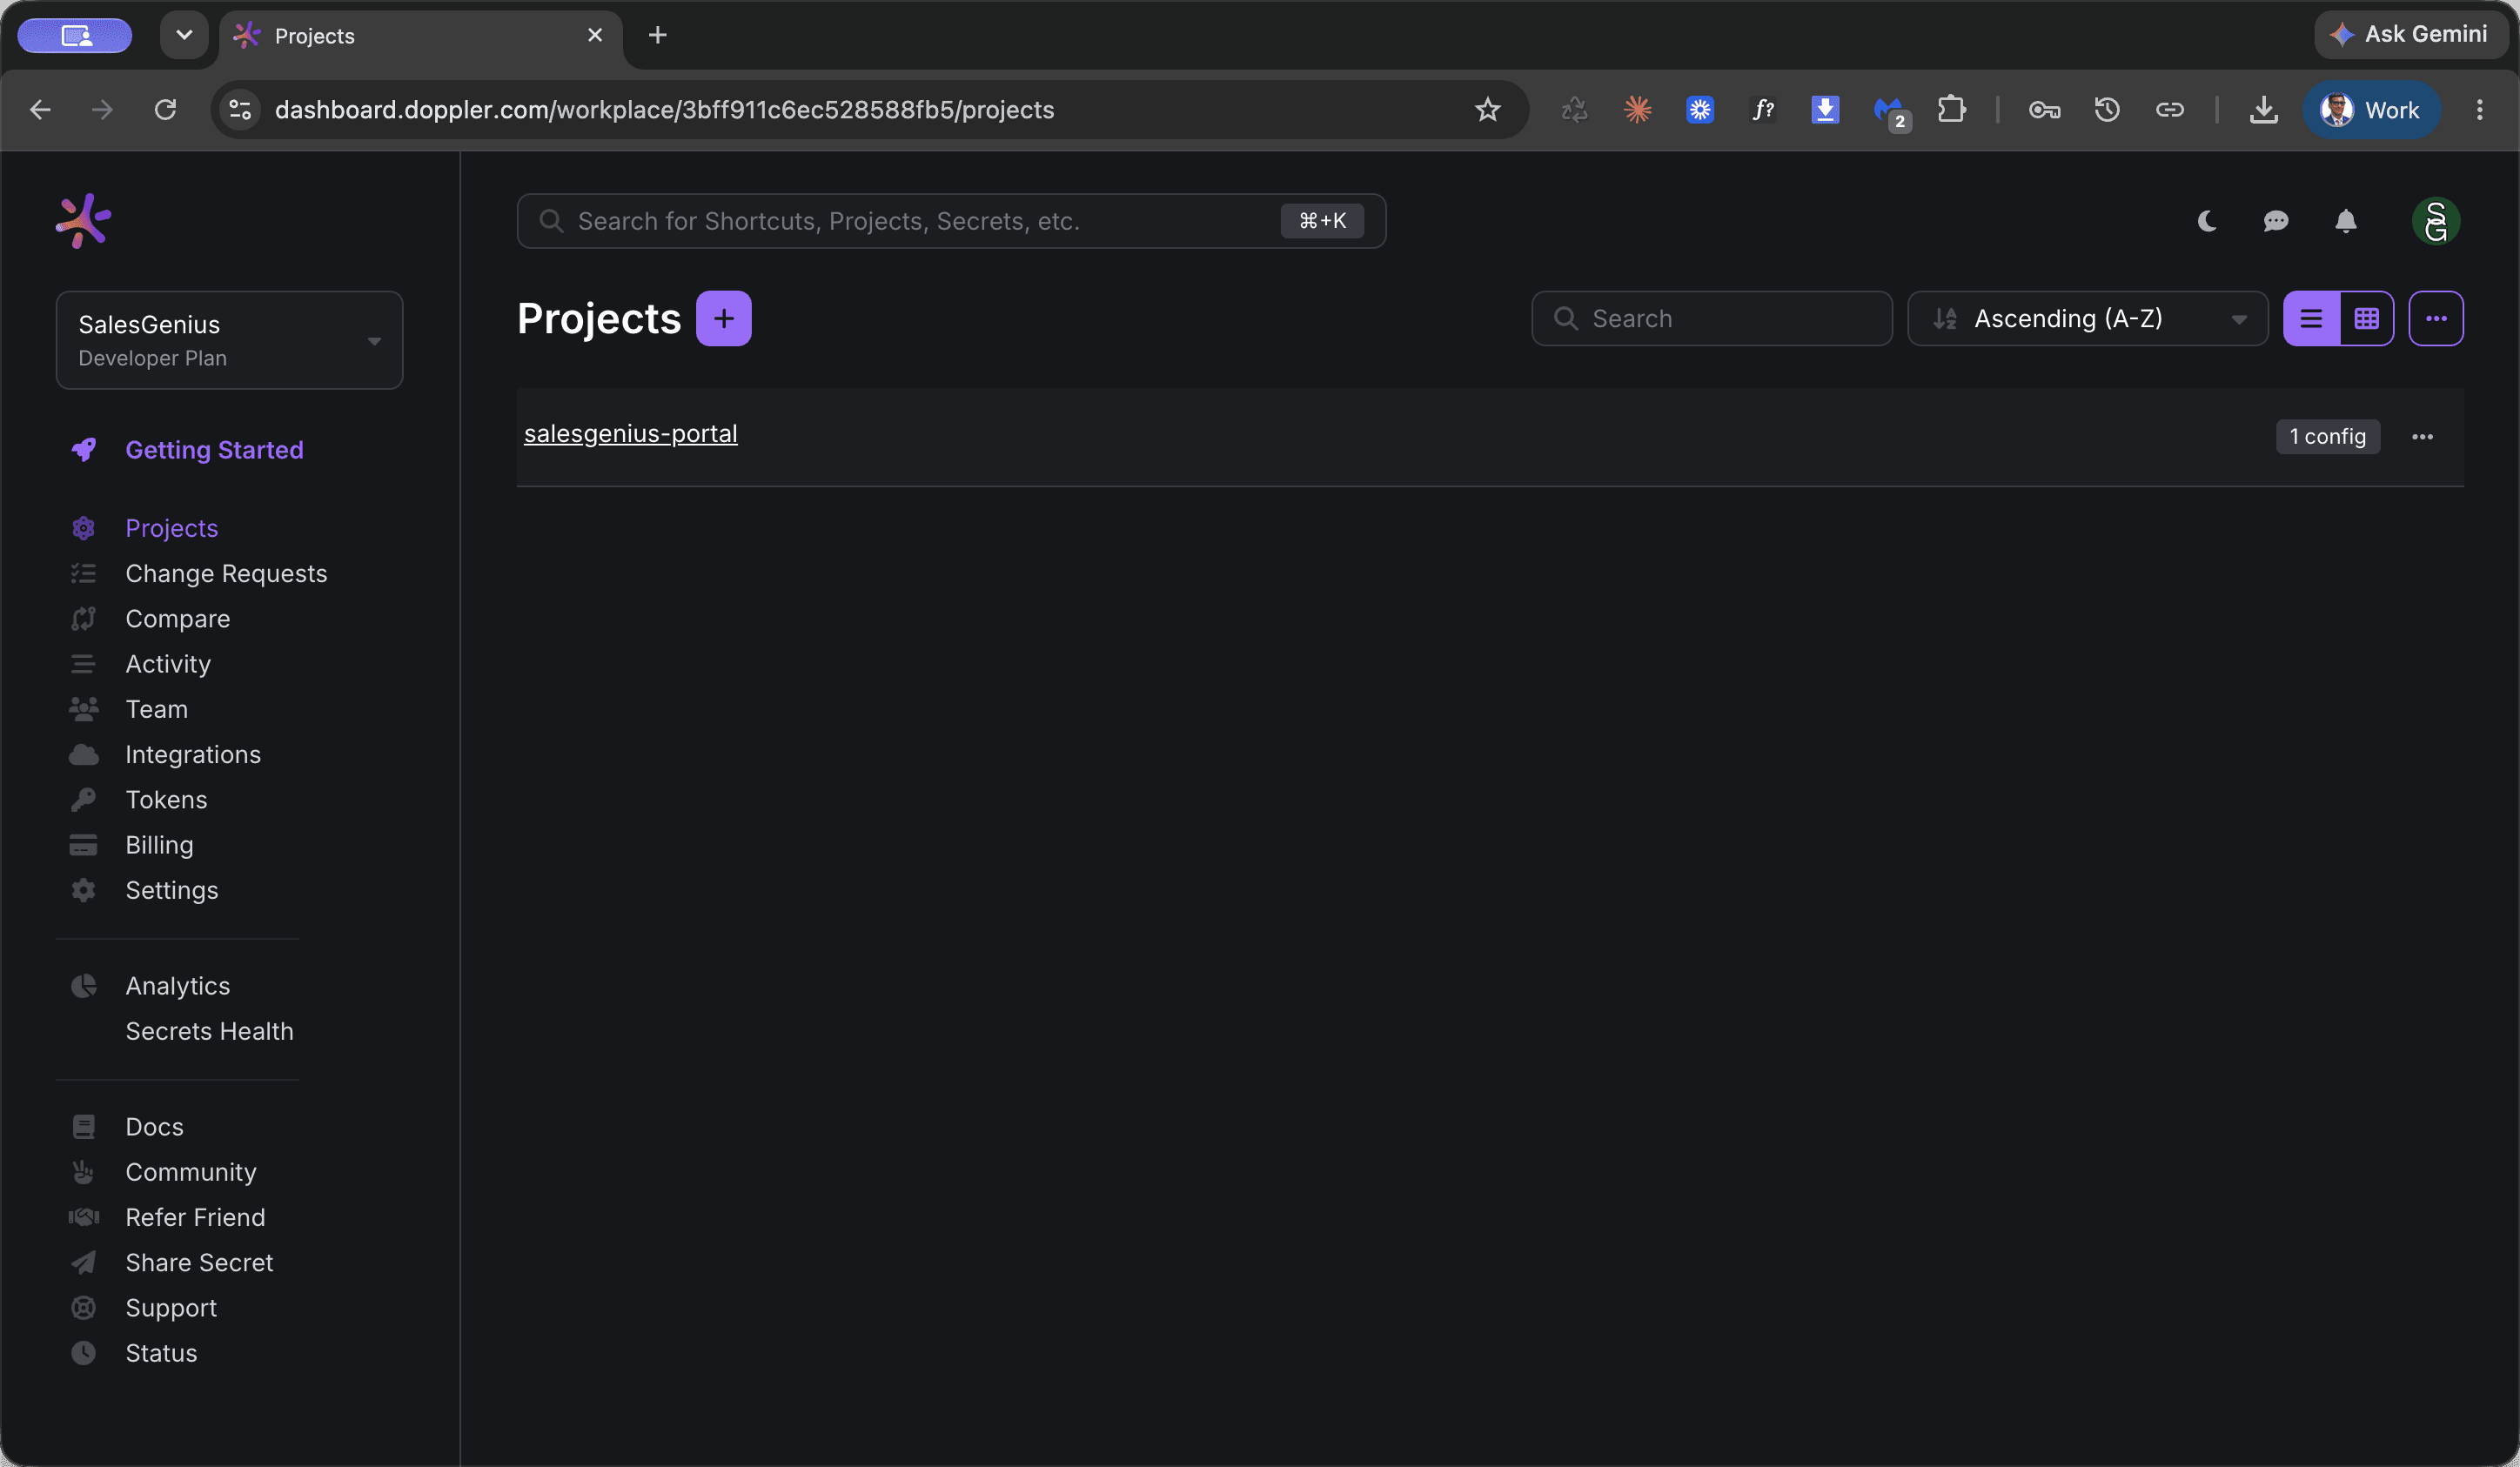
Task: Open Tokens page
Action: [166, 800]
